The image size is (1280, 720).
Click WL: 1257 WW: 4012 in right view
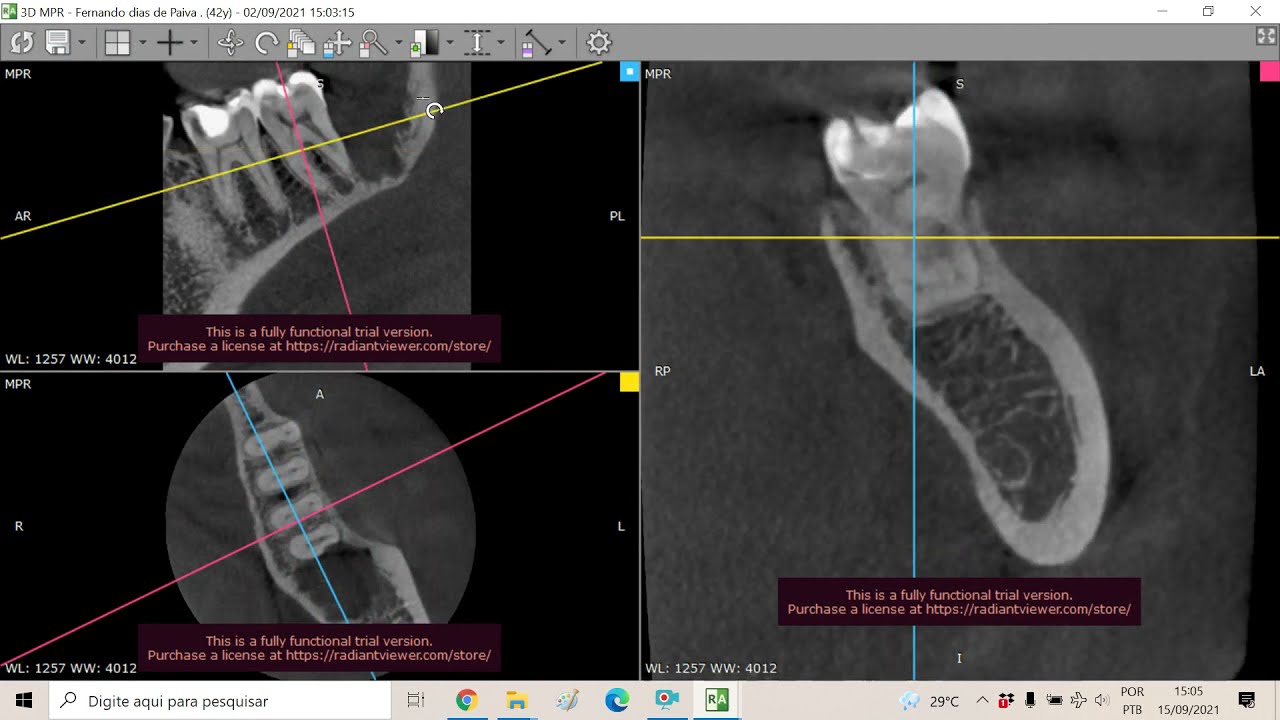711,668
